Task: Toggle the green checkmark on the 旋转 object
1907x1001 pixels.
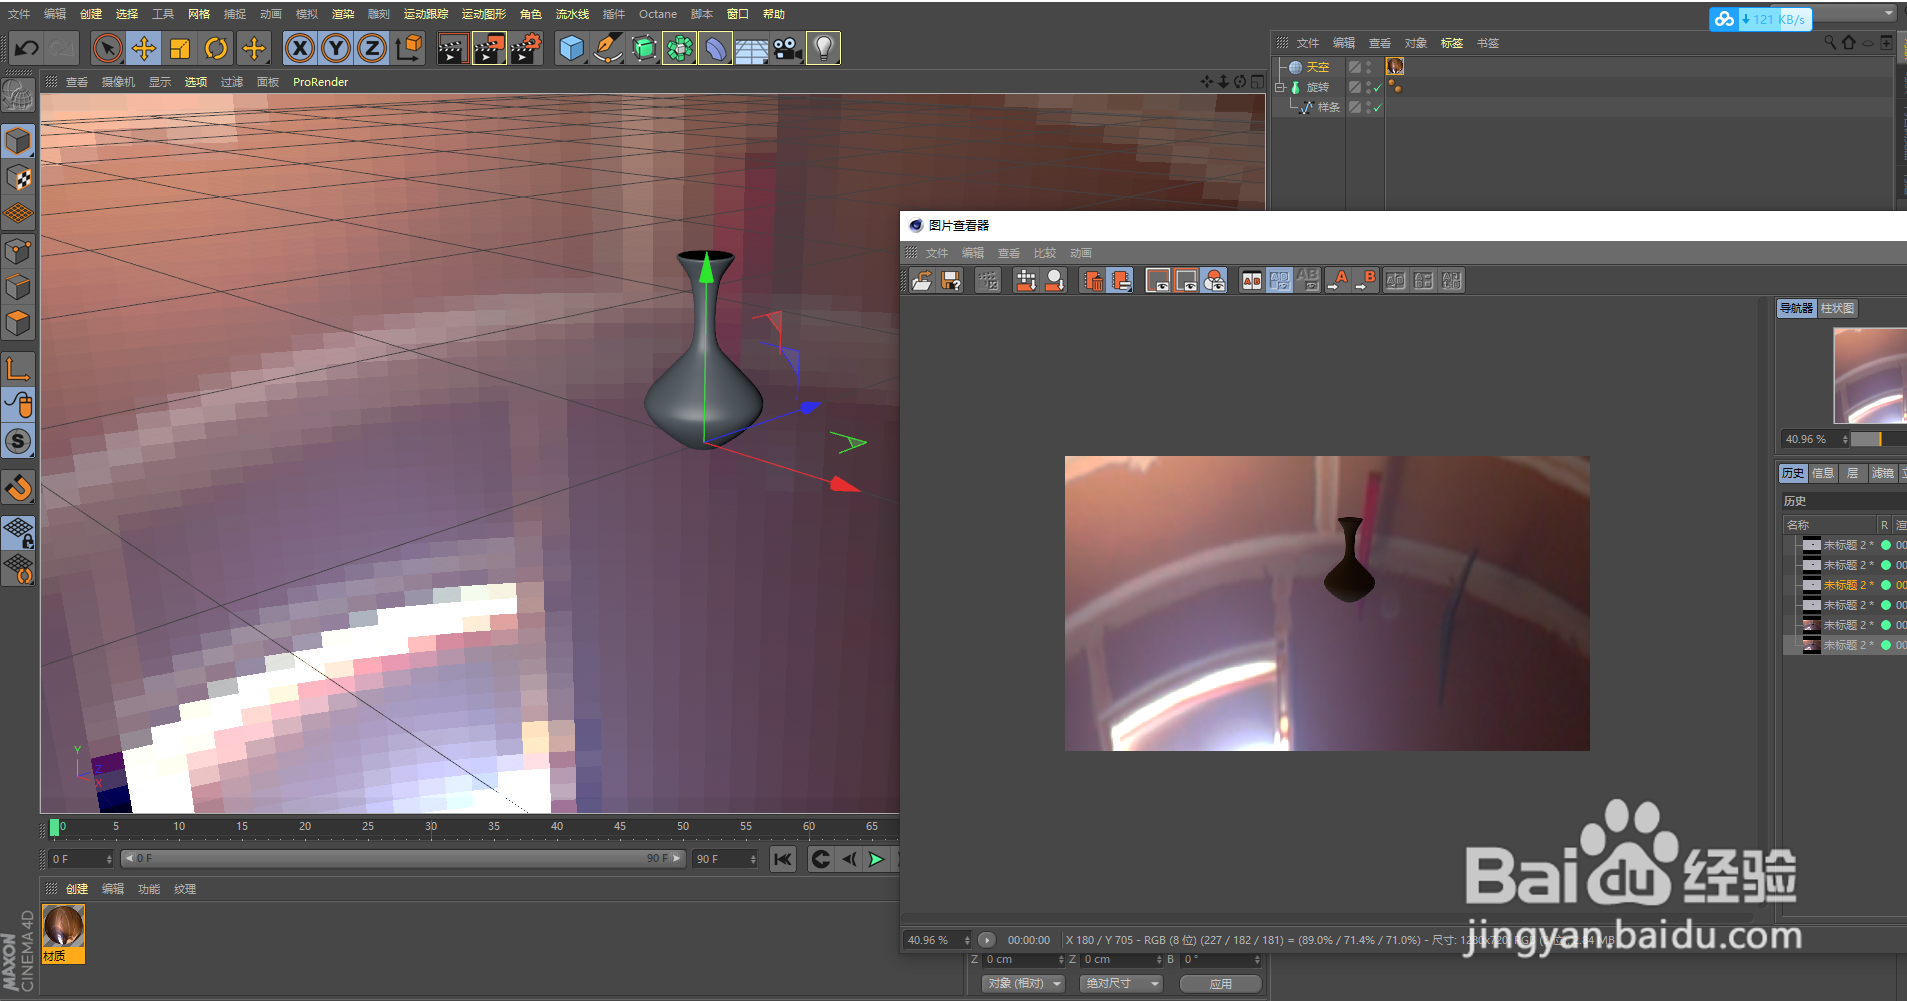Action: (x=1379, y=88)
